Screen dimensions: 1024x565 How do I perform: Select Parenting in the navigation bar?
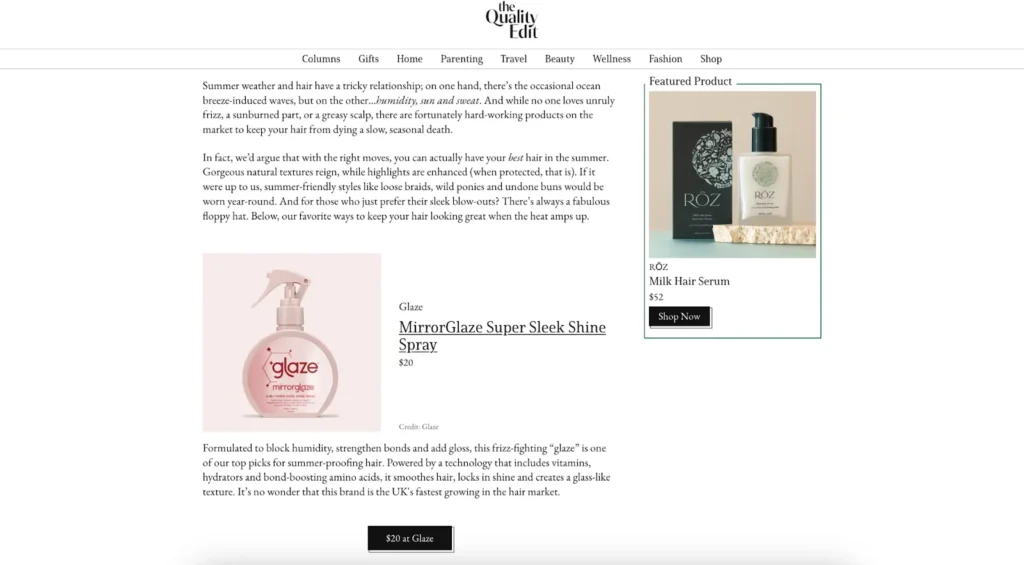pos(461,59)
